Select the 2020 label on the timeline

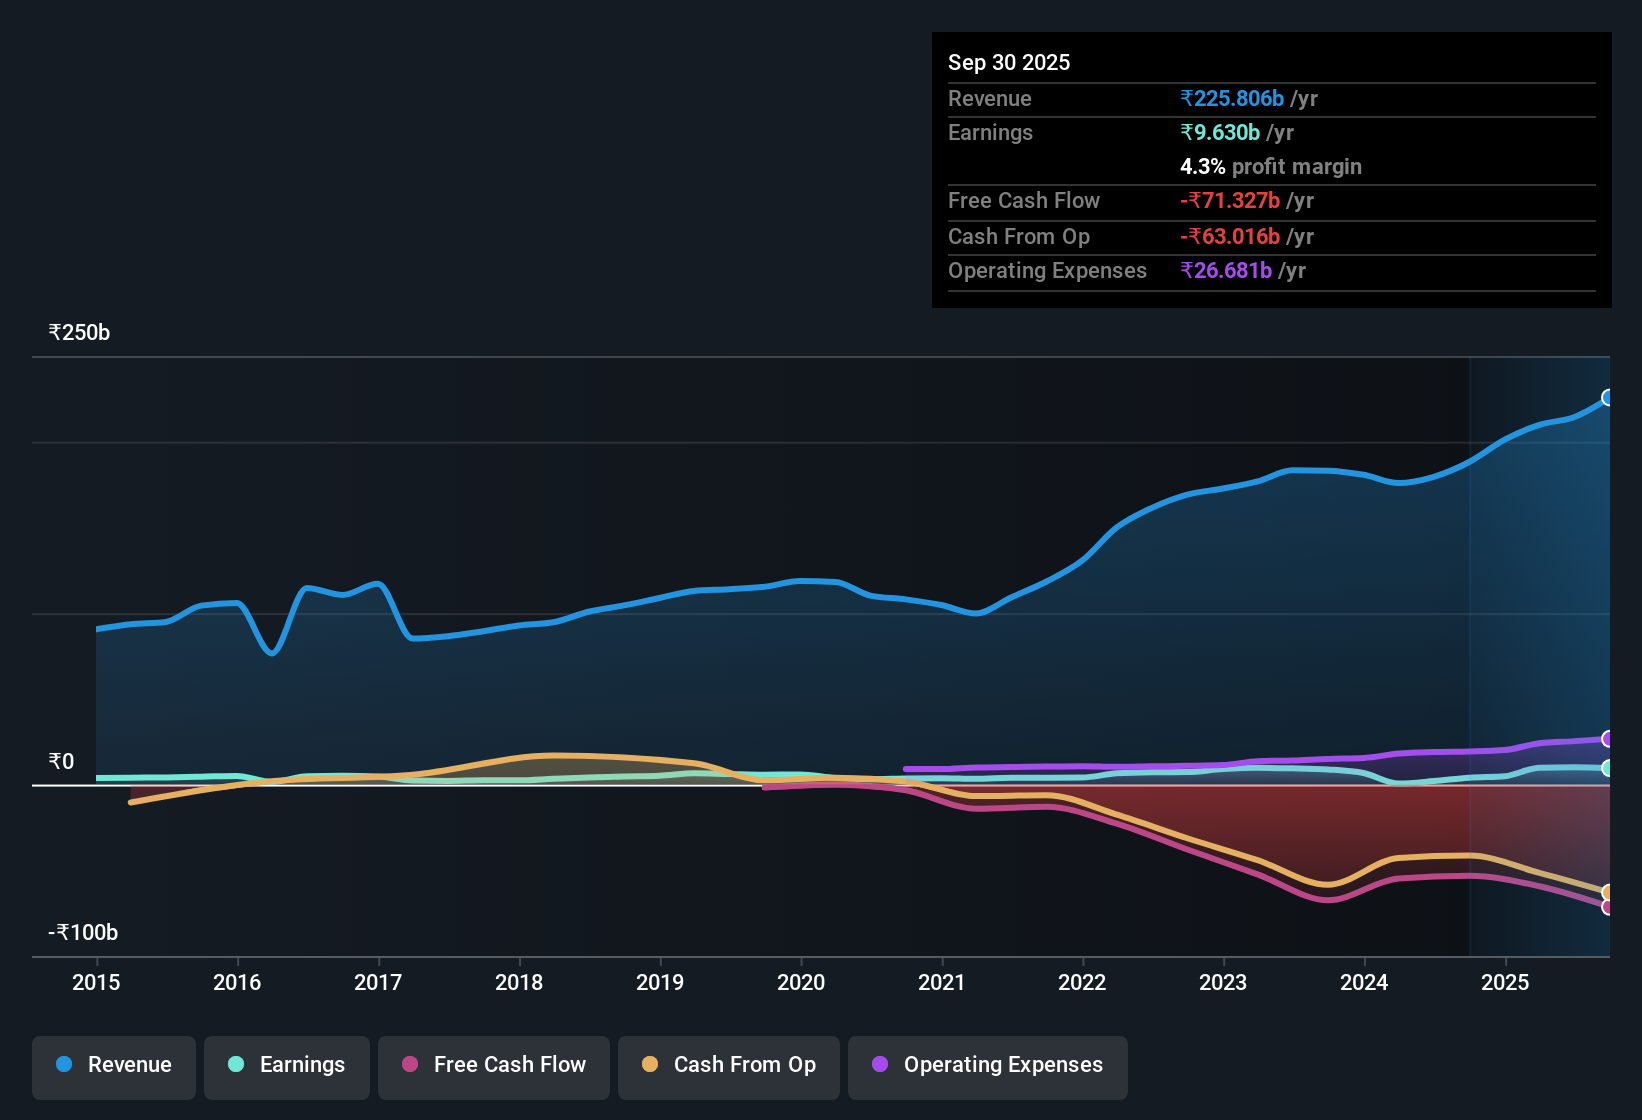pyautogui.click(x=801, y=983)
